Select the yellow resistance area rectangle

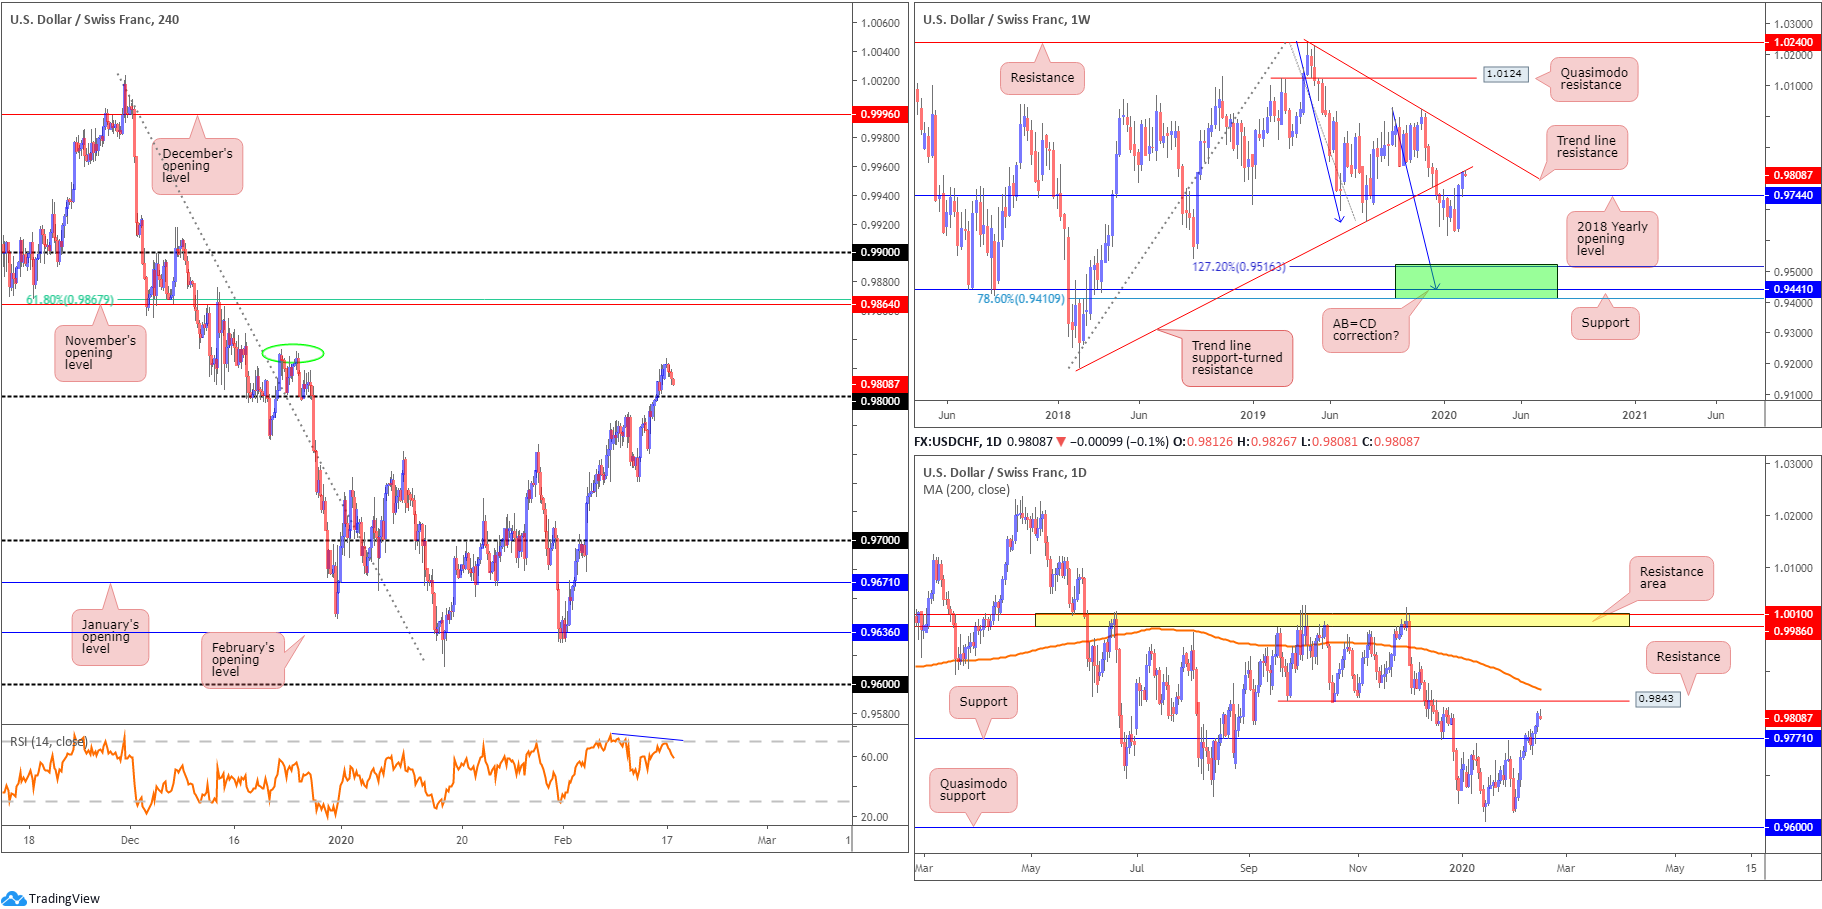[1332, 620]
